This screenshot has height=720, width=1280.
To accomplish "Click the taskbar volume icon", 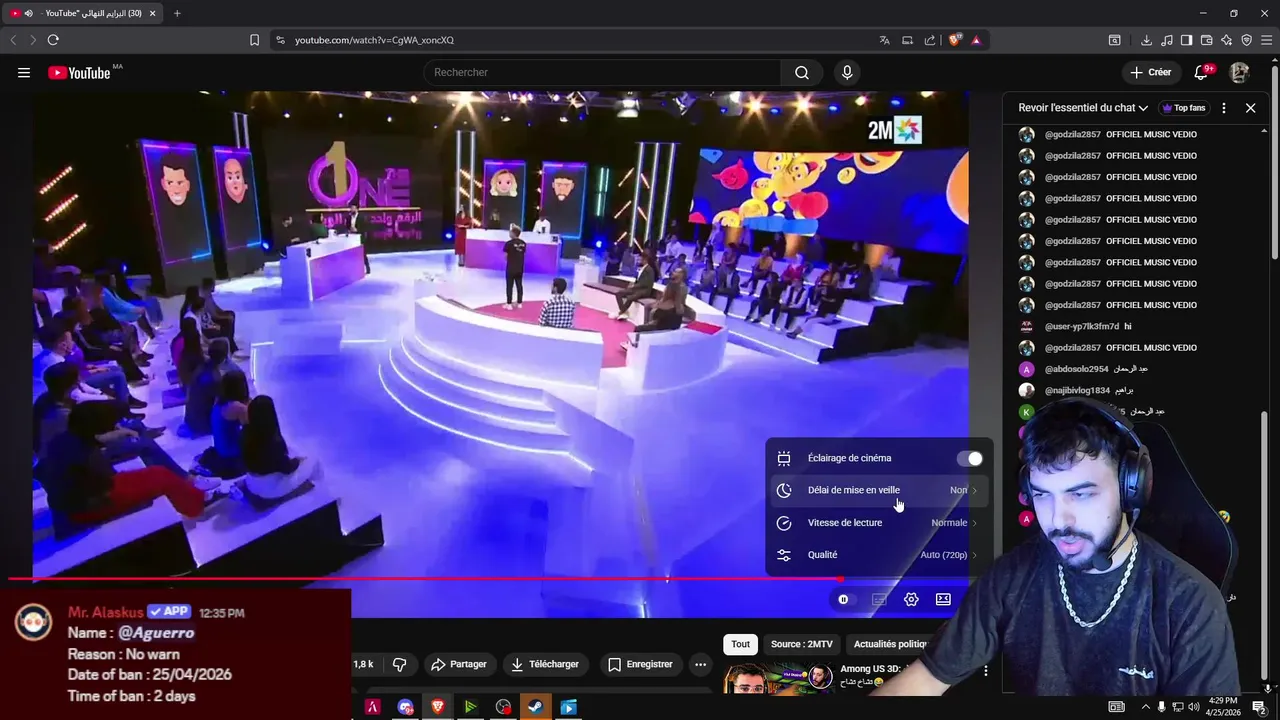I will [1192, 707].
